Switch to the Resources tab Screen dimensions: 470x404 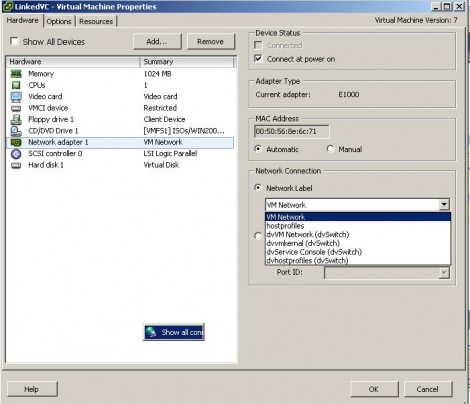[96, 21]
